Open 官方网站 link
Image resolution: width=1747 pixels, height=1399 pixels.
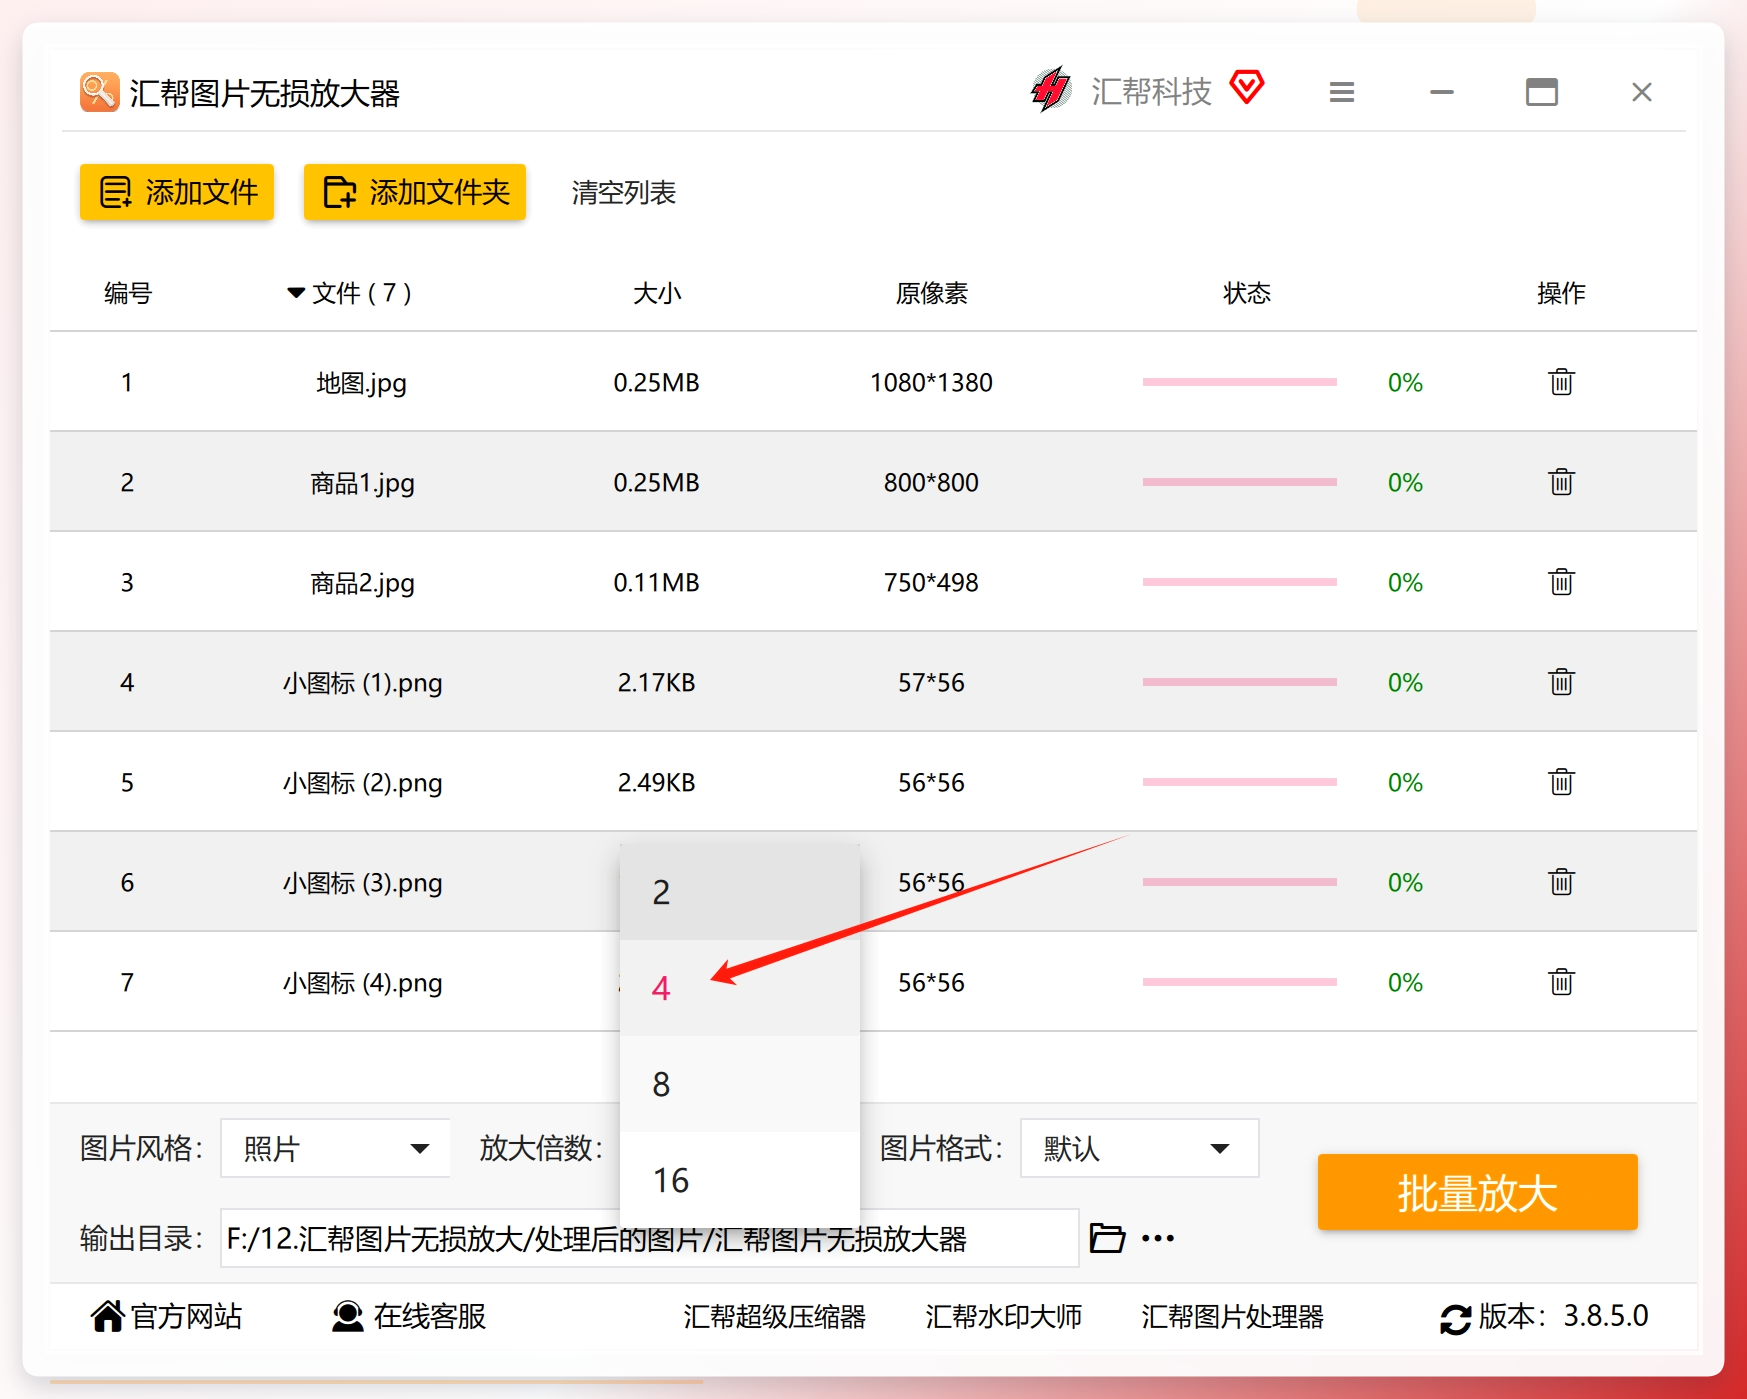click(x=187, y=1316)
